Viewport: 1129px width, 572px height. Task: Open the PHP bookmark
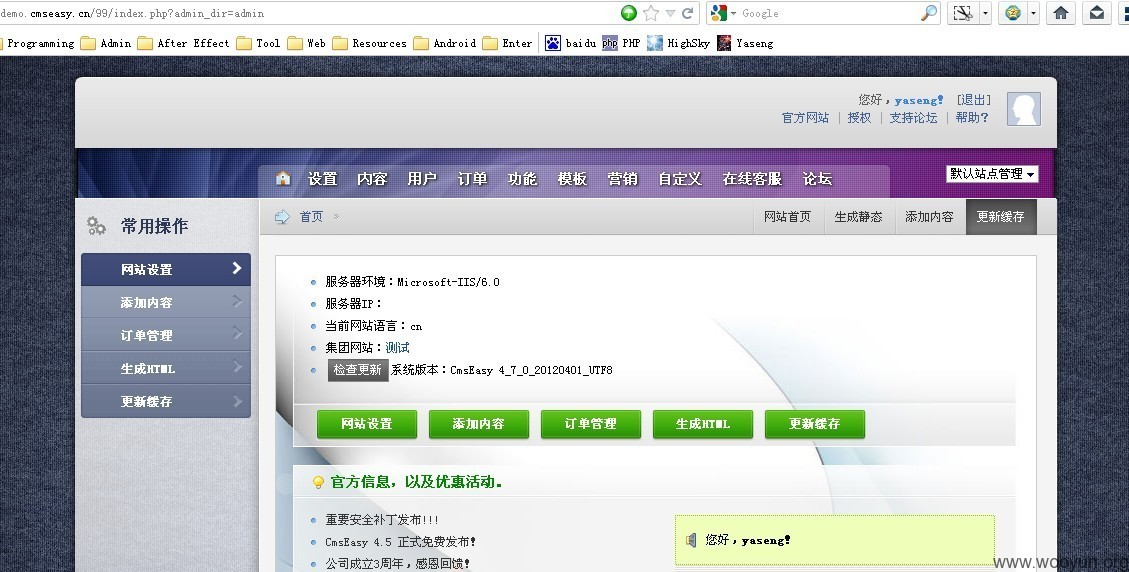(621, 43)
